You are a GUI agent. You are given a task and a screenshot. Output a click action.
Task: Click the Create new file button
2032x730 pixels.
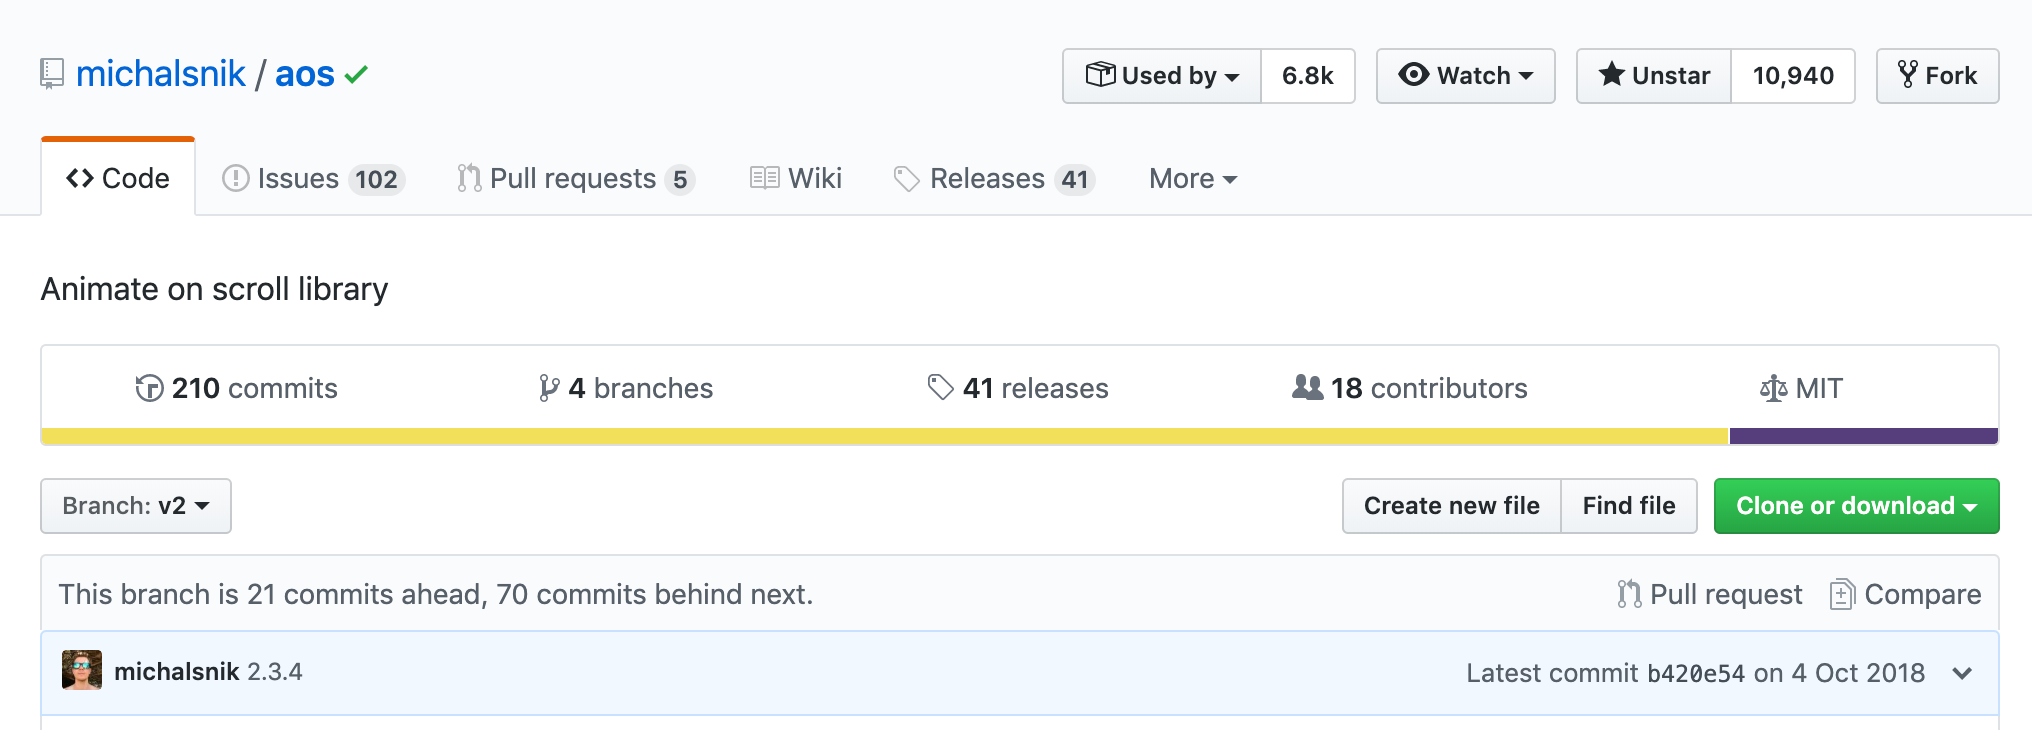pyautogui.click(x=1452, y=506)
